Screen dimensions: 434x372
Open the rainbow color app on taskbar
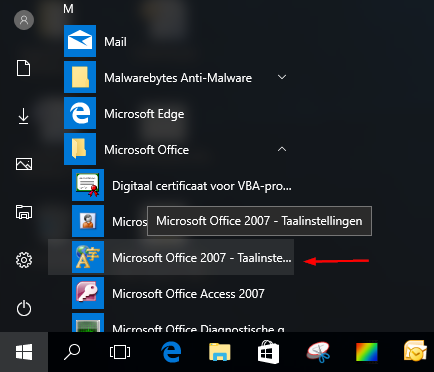(367, 352)
